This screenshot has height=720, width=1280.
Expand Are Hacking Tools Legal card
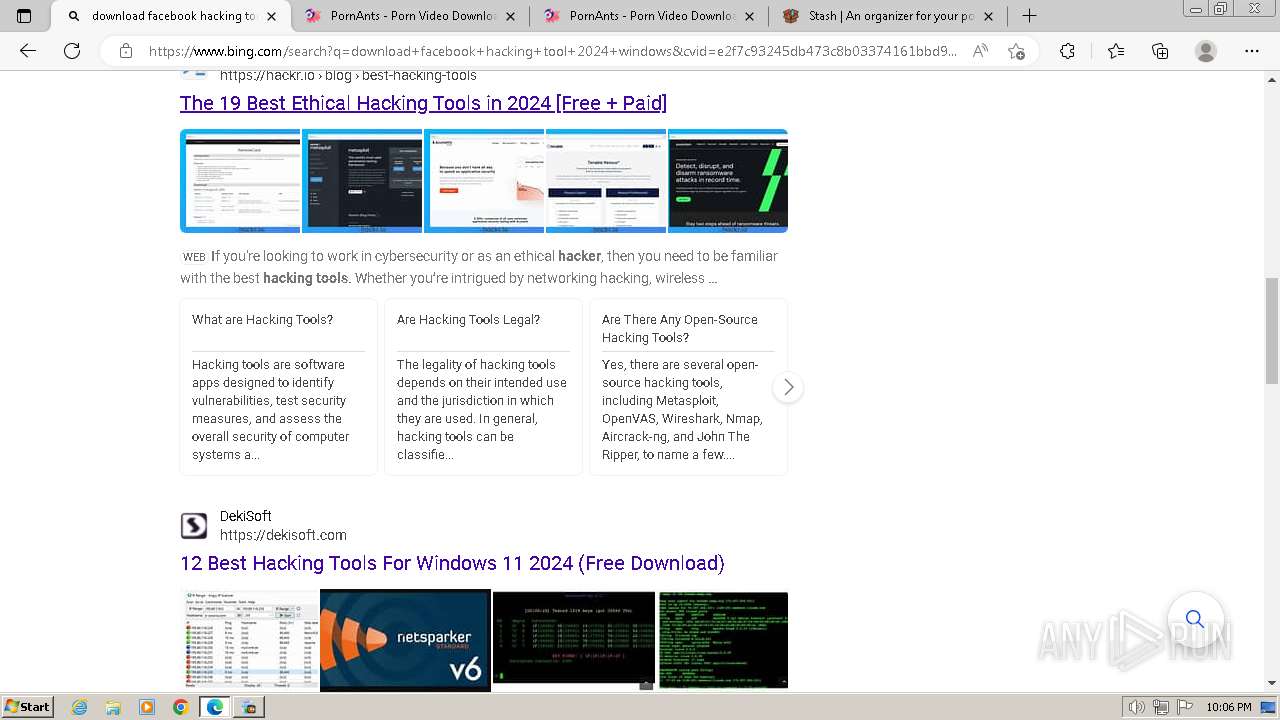483,387
